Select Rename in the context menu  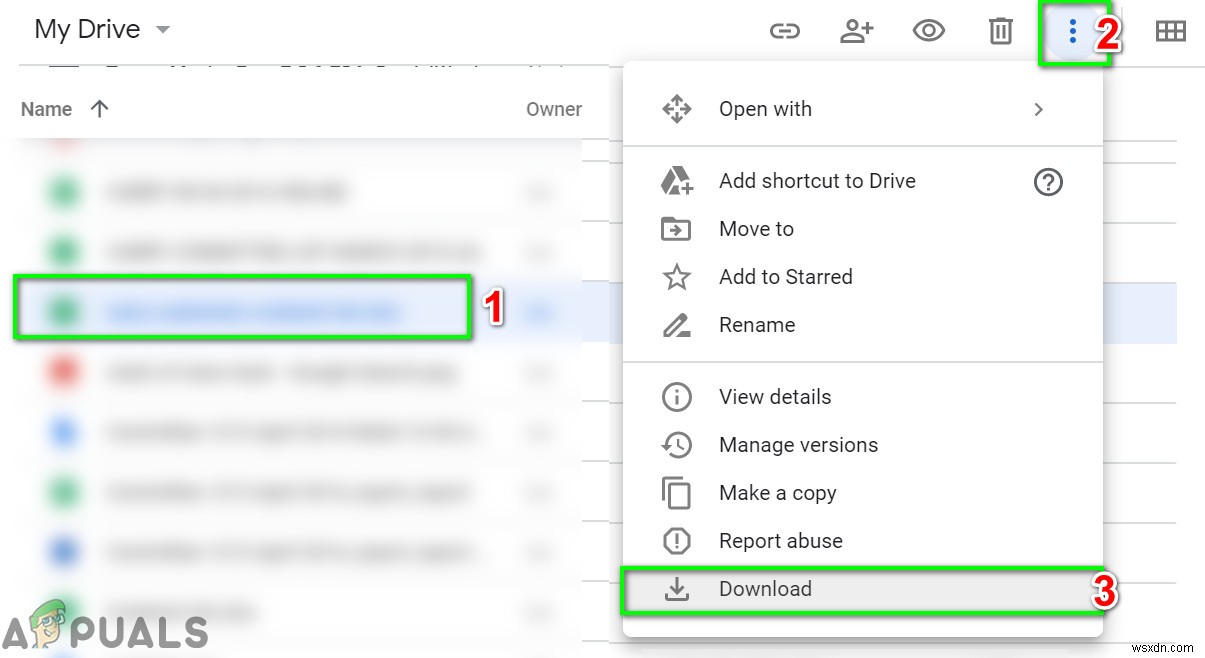757,325
